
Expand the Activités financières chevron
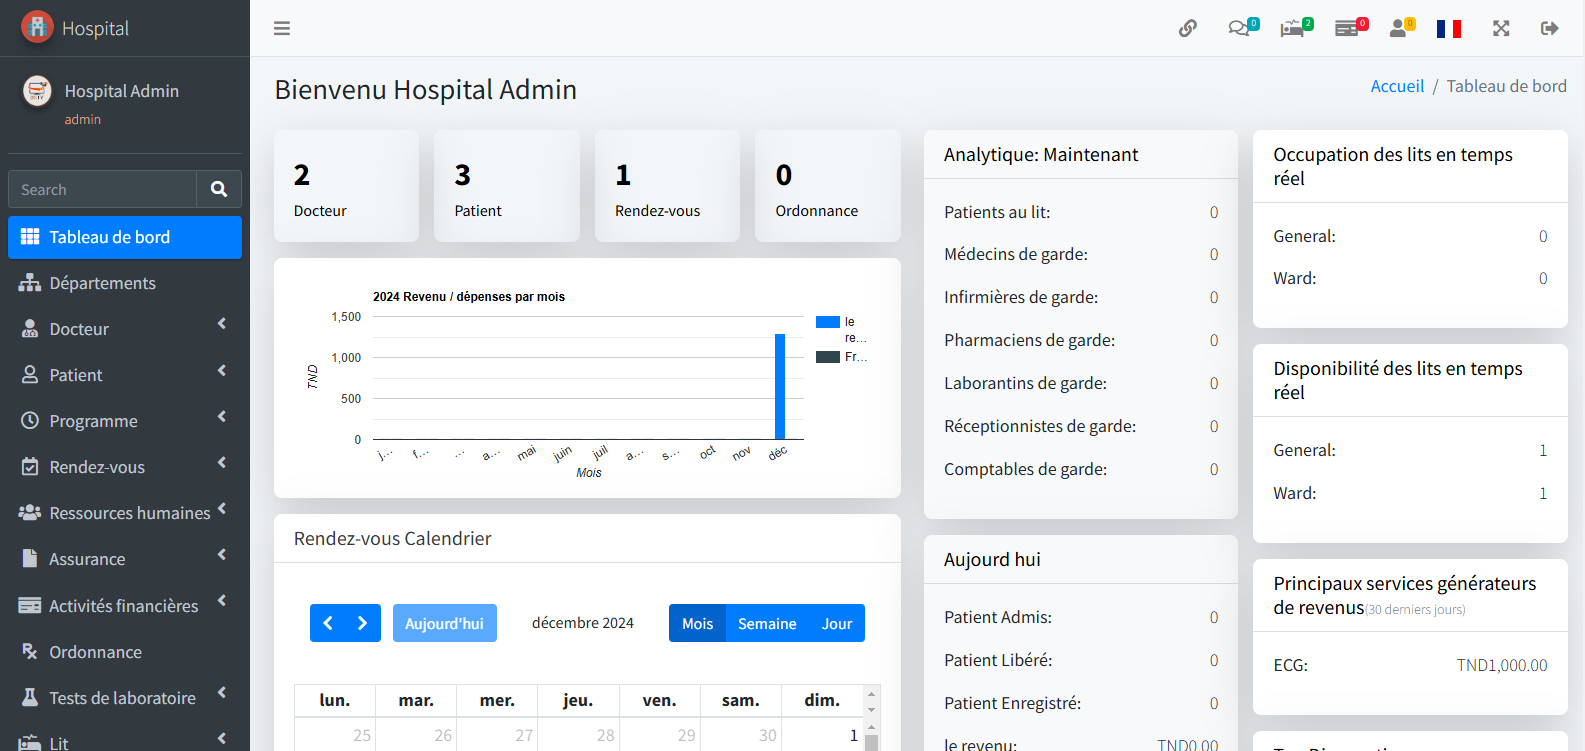pos(222,600)
